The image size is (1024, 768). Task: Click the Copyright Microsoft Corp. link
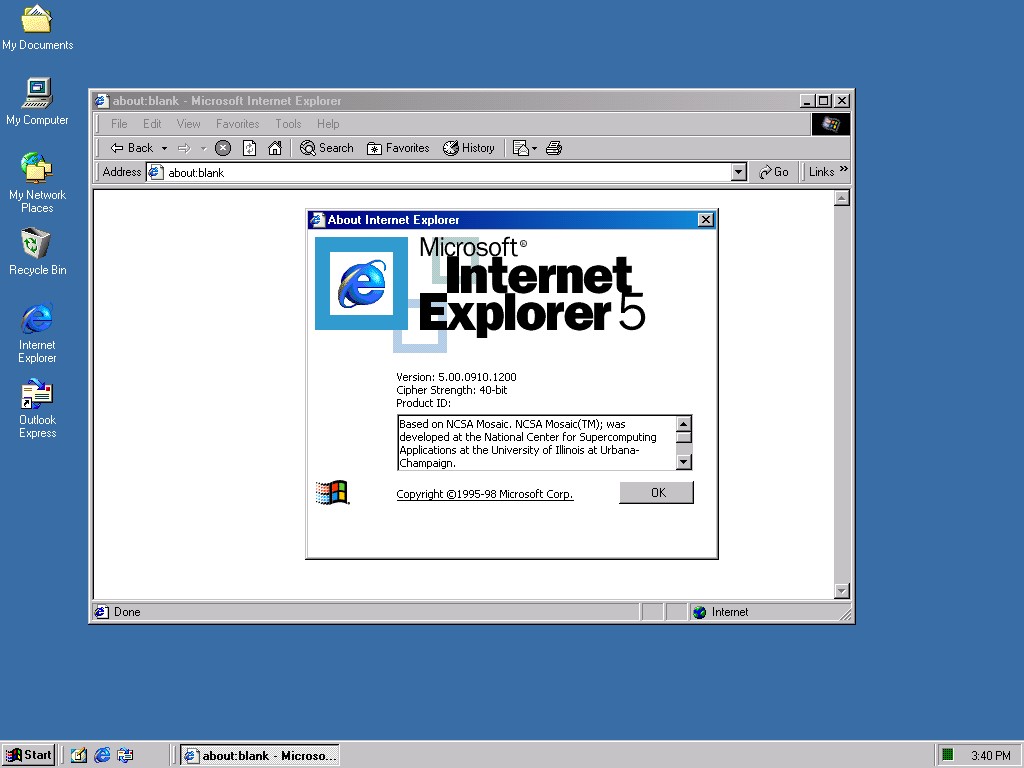point(485,494)
